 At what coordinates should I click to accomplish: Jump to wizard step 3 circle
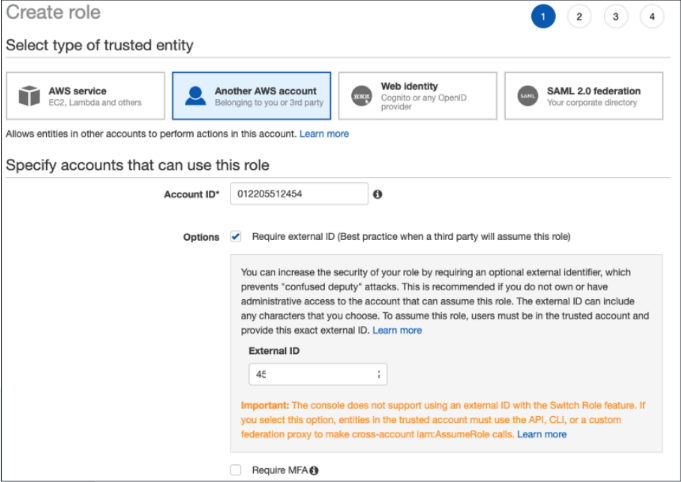coord(615,17)
